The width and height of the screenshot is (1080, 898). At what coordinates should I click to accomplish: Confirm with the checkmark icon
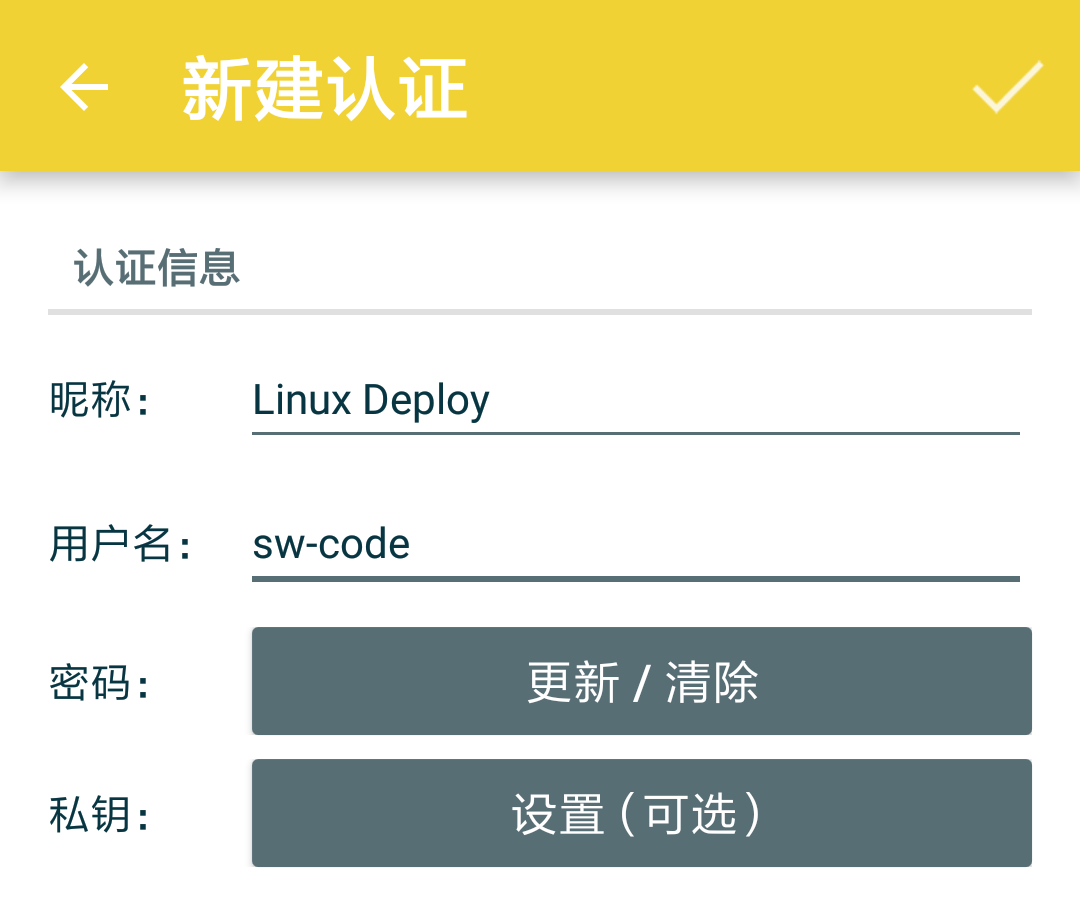point(1007,87)
